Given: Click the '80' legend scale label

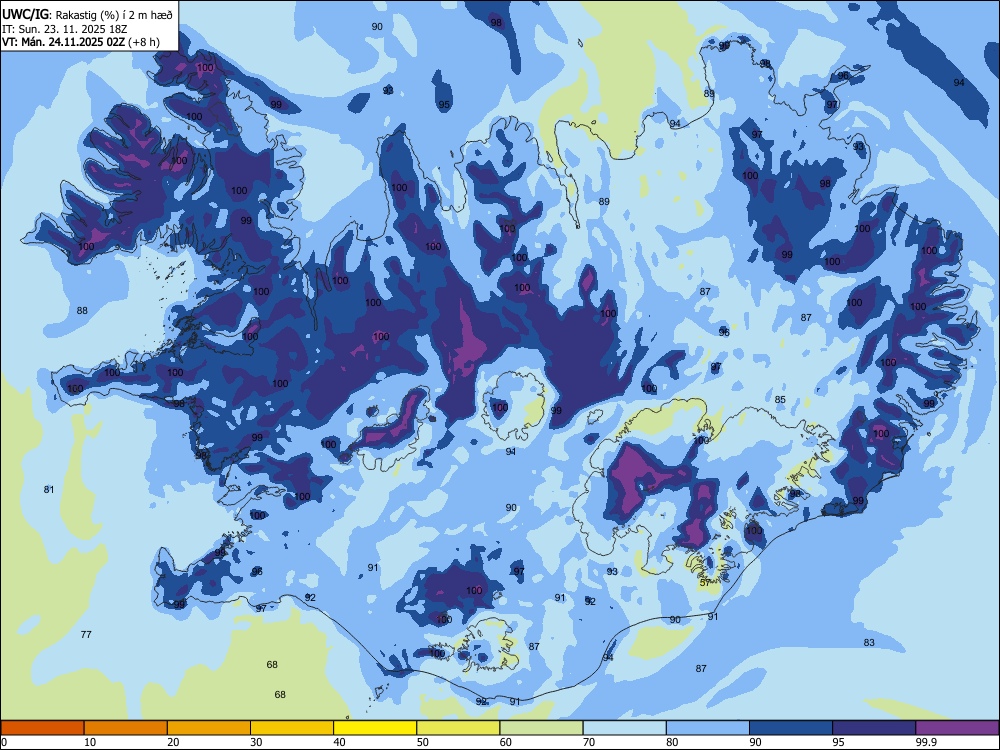Looking at the screenshot, I should [x=673, y=742].
